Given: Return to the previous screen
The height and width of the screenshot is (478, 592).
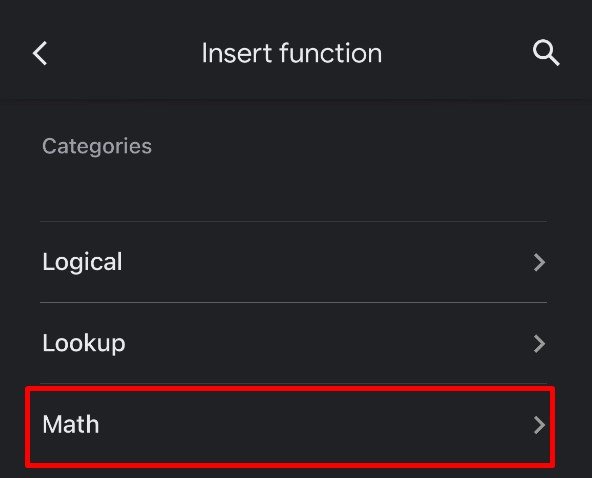Looking at the screenshot, I should pos(40,53).
